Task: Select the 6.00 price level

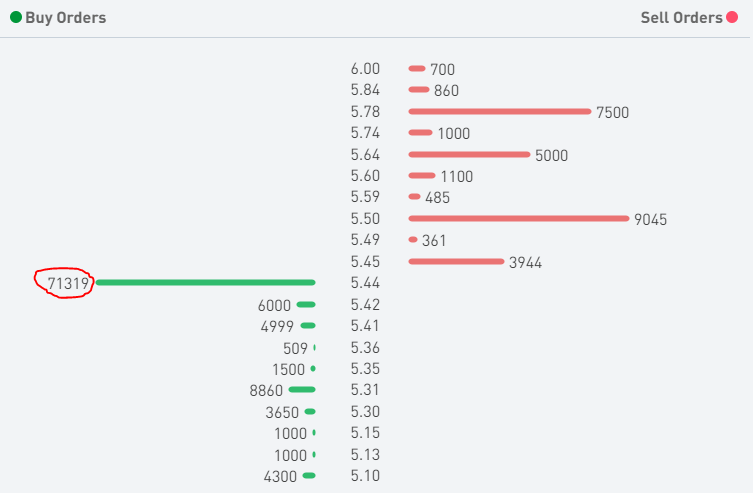Action: (365, 69)
